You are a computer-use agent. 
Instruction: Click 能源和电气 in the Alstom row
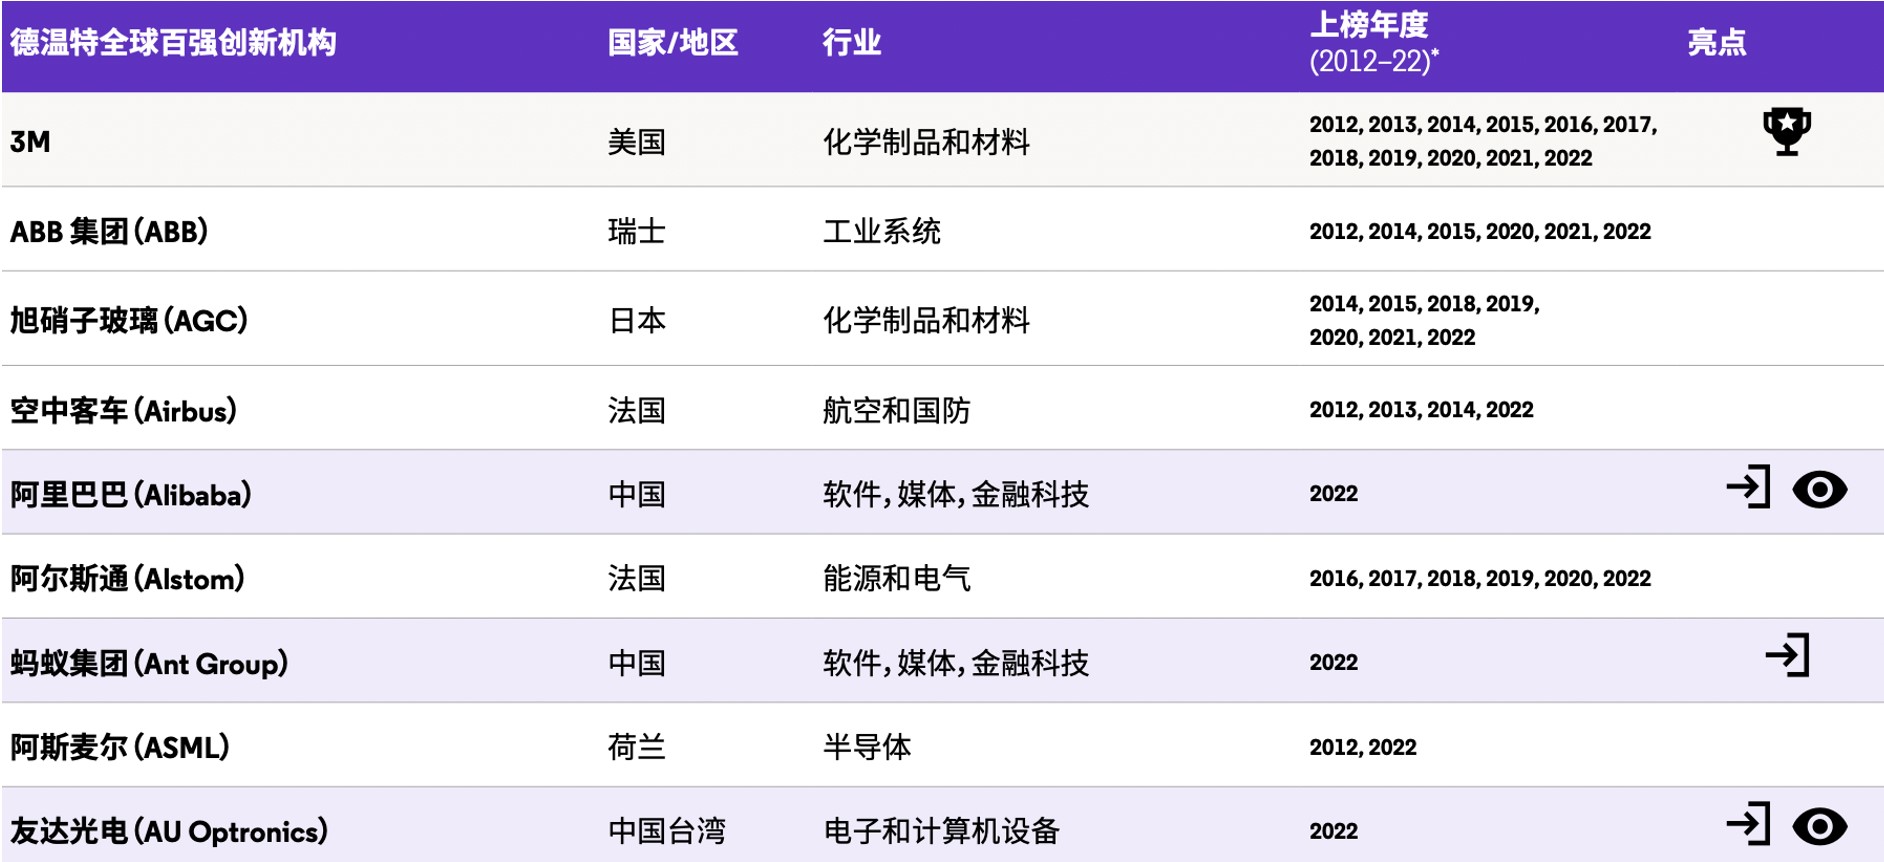click(x=896, y=579)
